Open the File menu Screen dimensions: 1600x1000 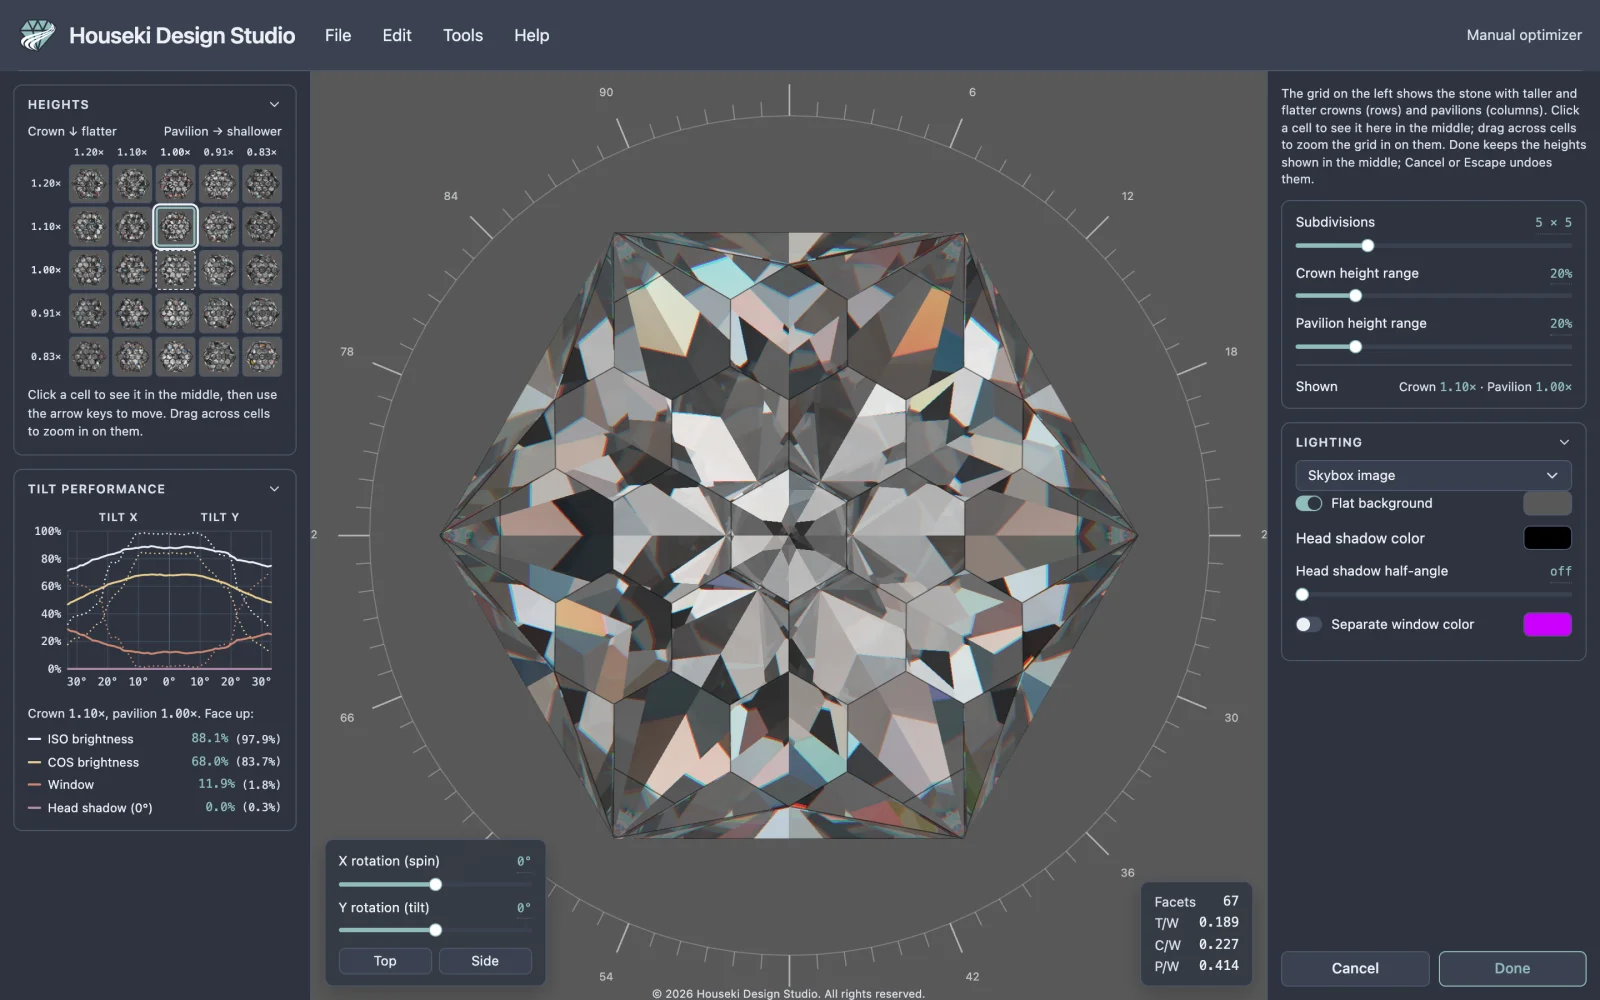338,35
